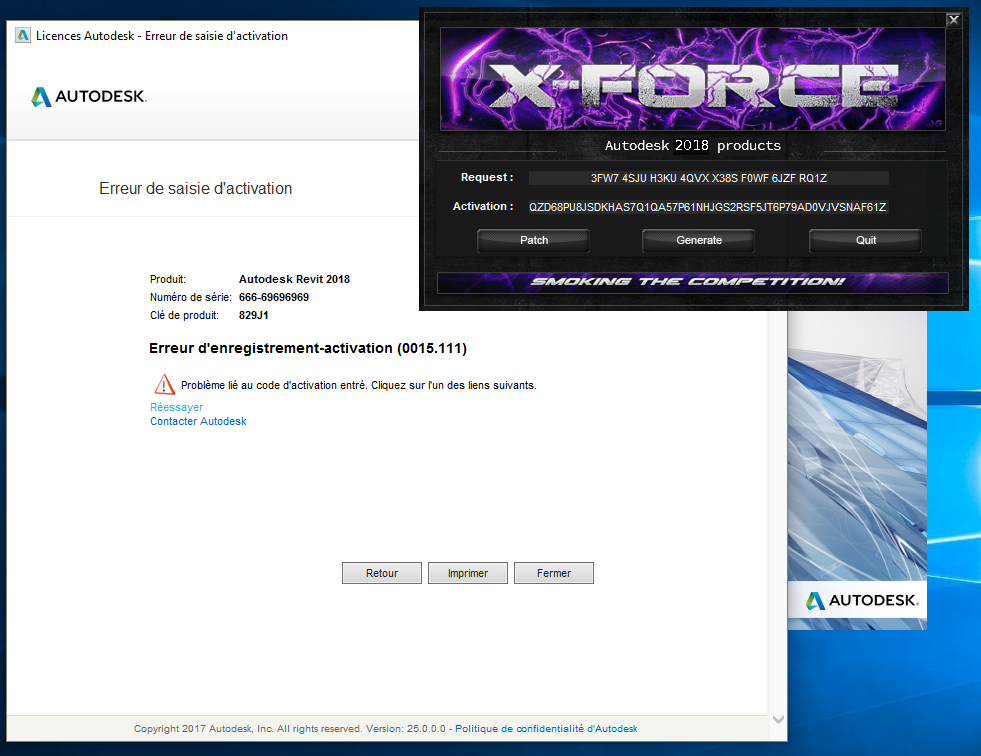This screenshot has width=981, height=756.
Task: Click the X-FORCE banner logo
Action: [x=693, y=79]
